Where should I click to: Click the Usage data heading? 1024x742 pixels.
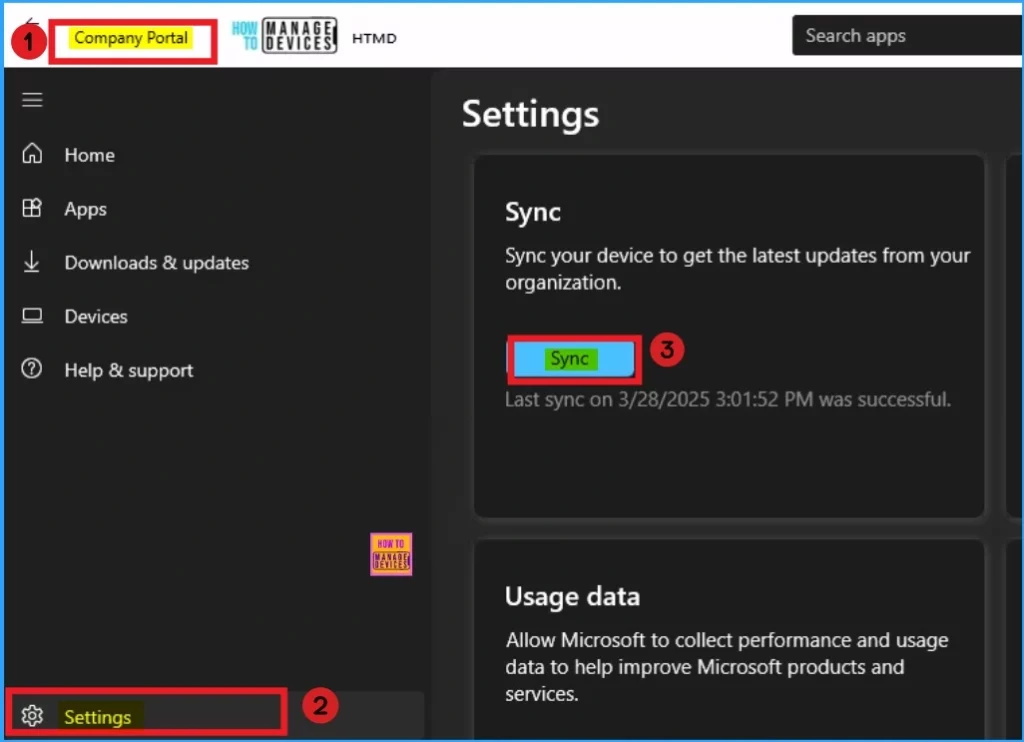pyautogui.click(x=572, y=596)
